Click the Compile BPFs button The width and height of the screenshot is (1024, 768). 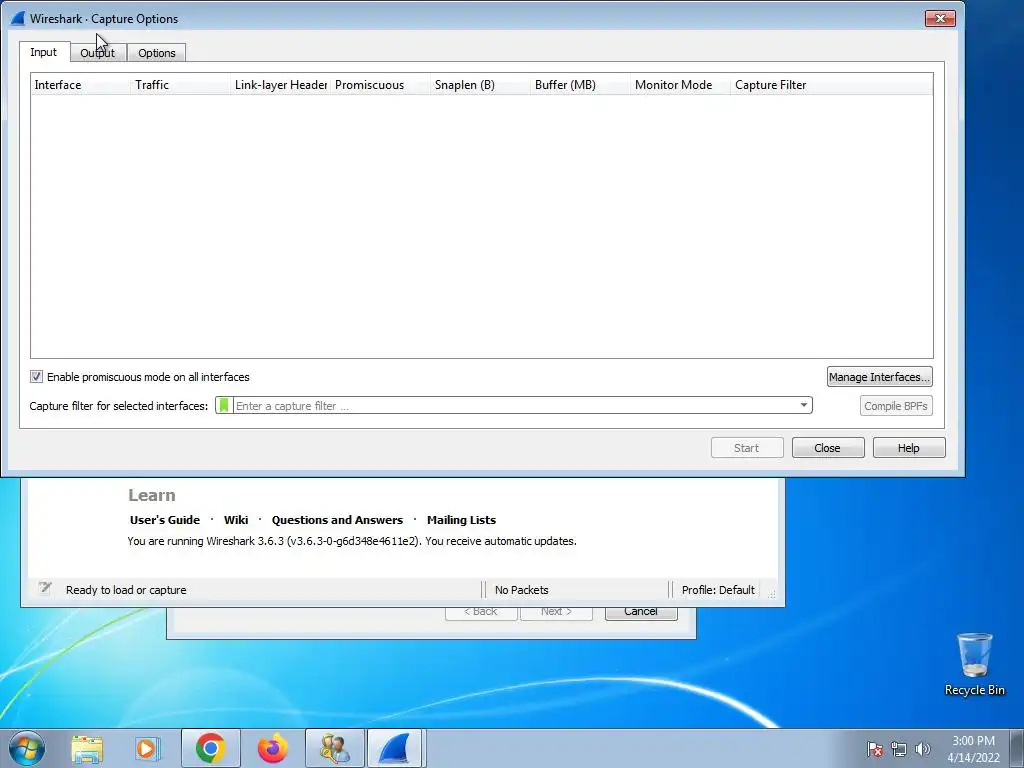[x=895, y=406]
